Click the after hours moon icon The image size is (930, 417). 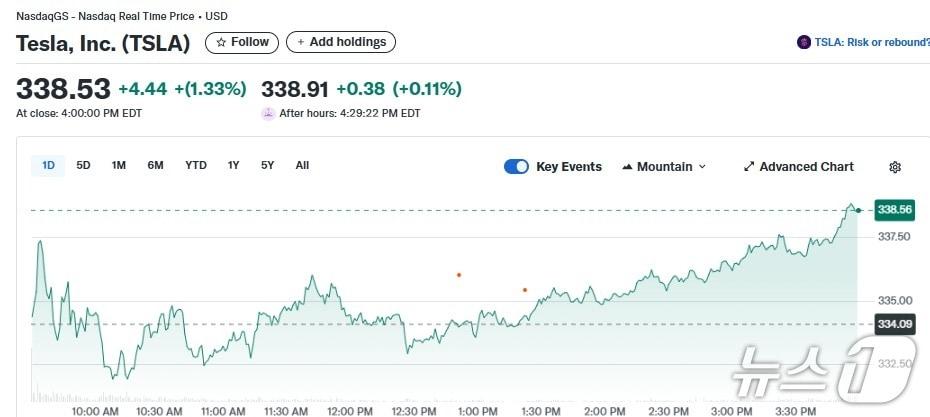coord(268,113)
